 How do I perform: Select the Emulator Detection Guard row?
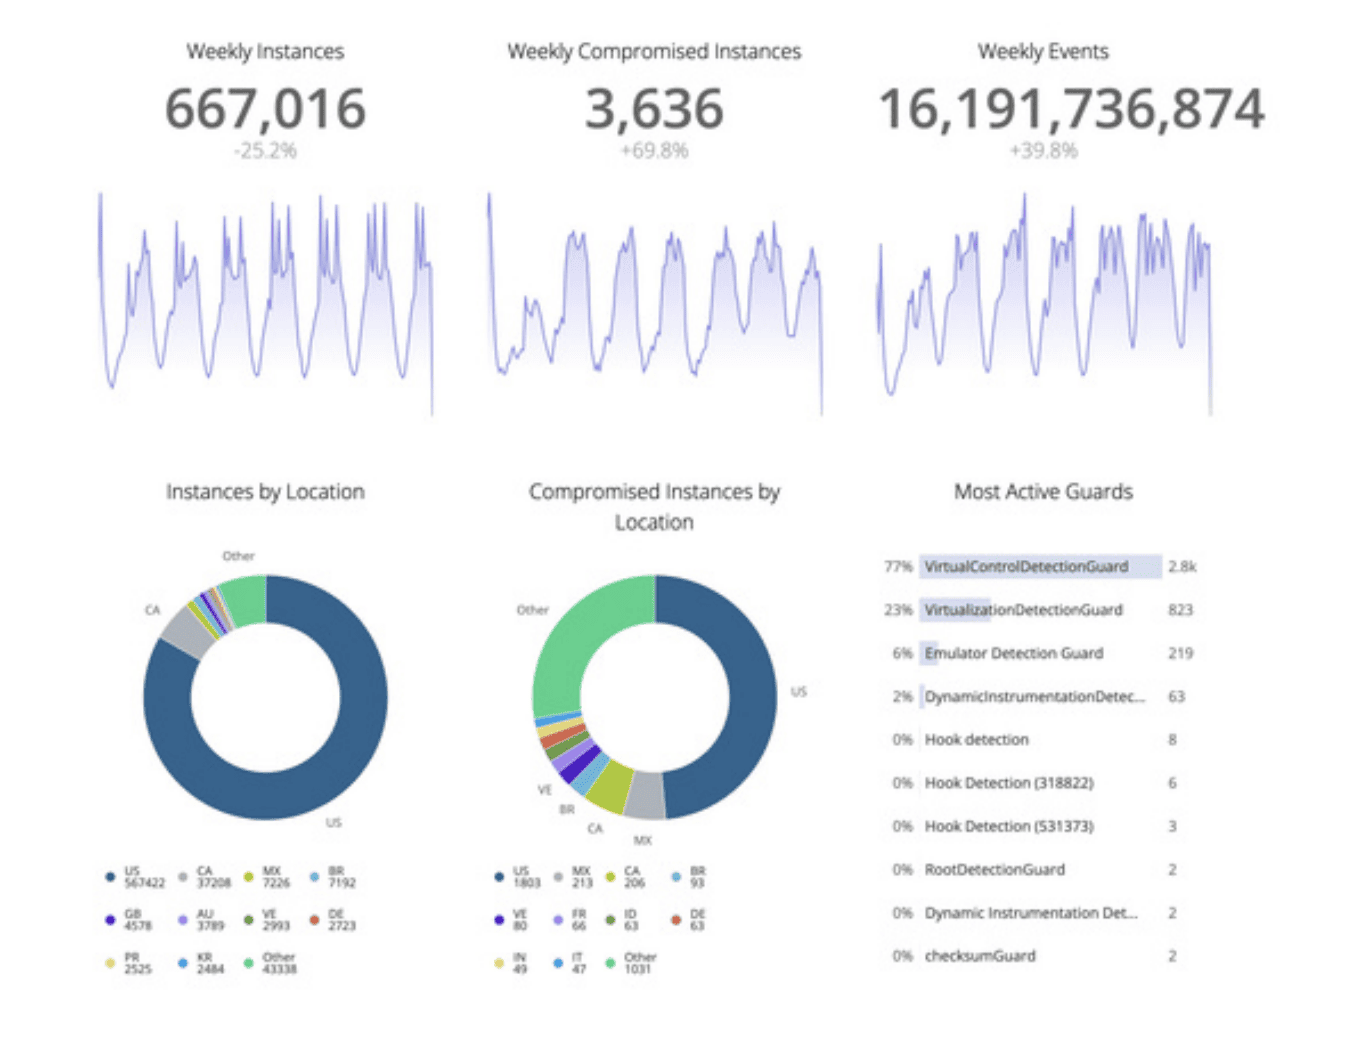[1041, 653]
